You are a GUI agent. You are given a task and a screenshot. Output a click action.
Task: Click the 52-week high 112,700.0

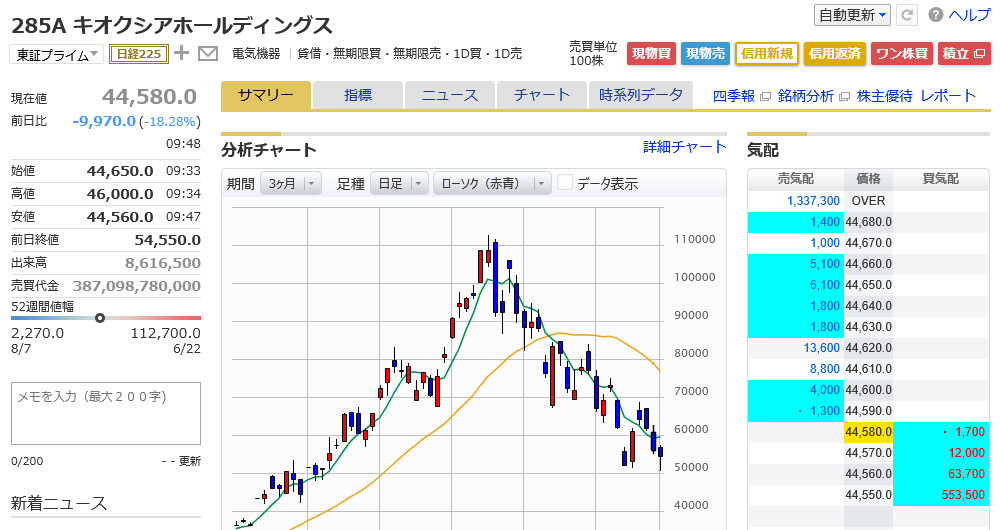(165, 333)
